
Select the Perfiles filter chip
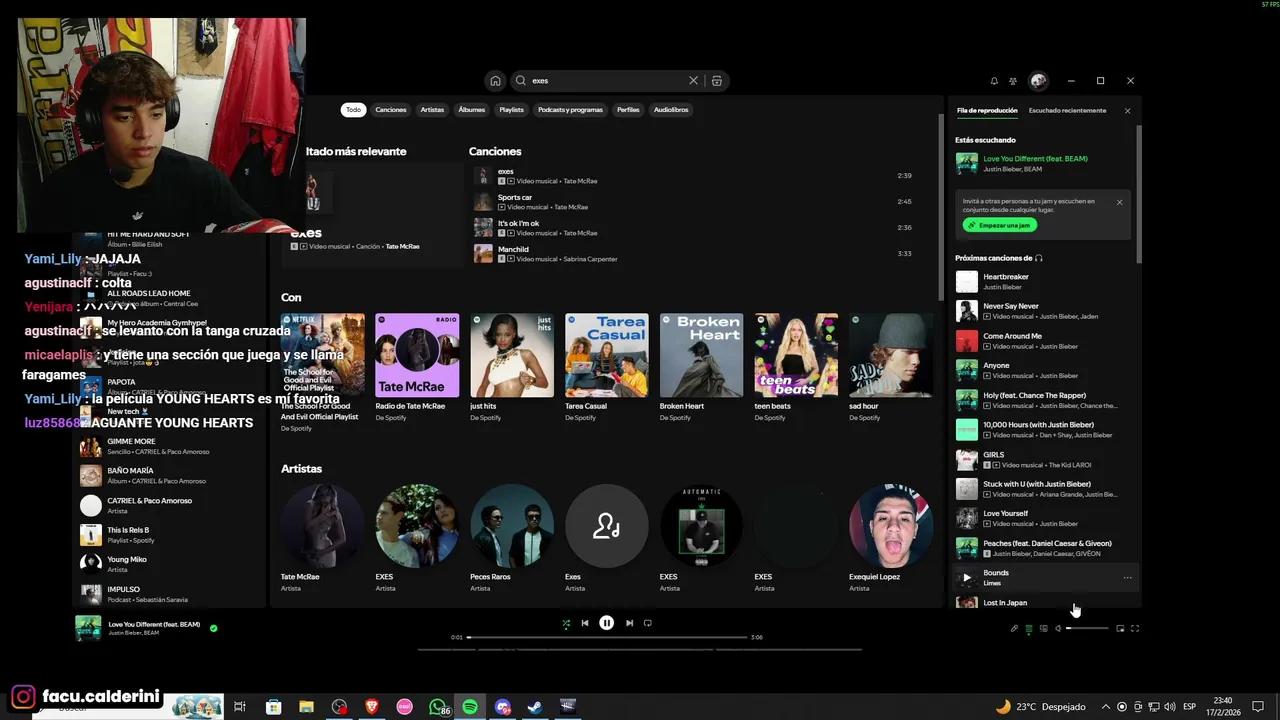(x=628, y=110)
